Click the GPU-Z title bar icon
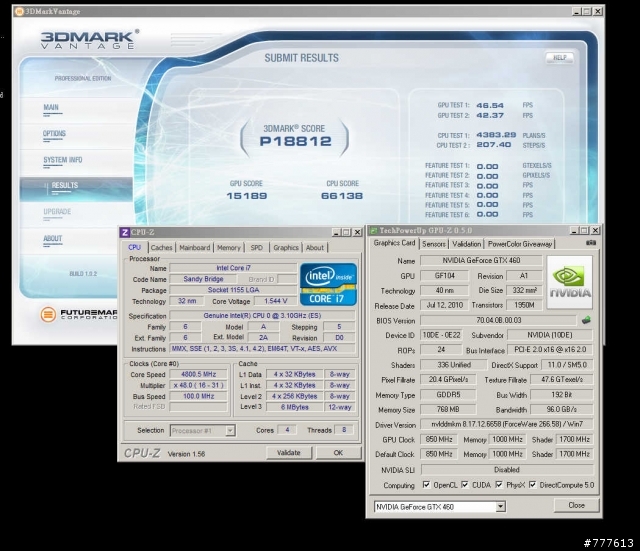Viewport: 640px width, 551px height. coord(373,231)
